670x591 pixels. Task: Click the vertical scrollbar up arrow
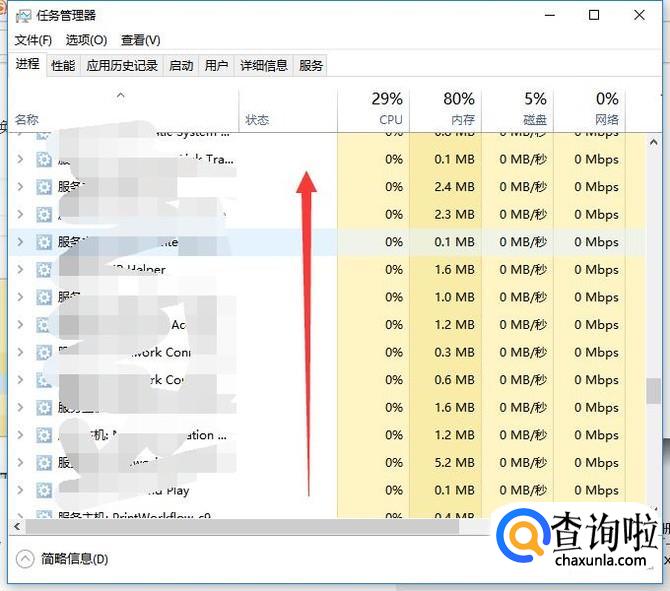(x=653, y=142)
